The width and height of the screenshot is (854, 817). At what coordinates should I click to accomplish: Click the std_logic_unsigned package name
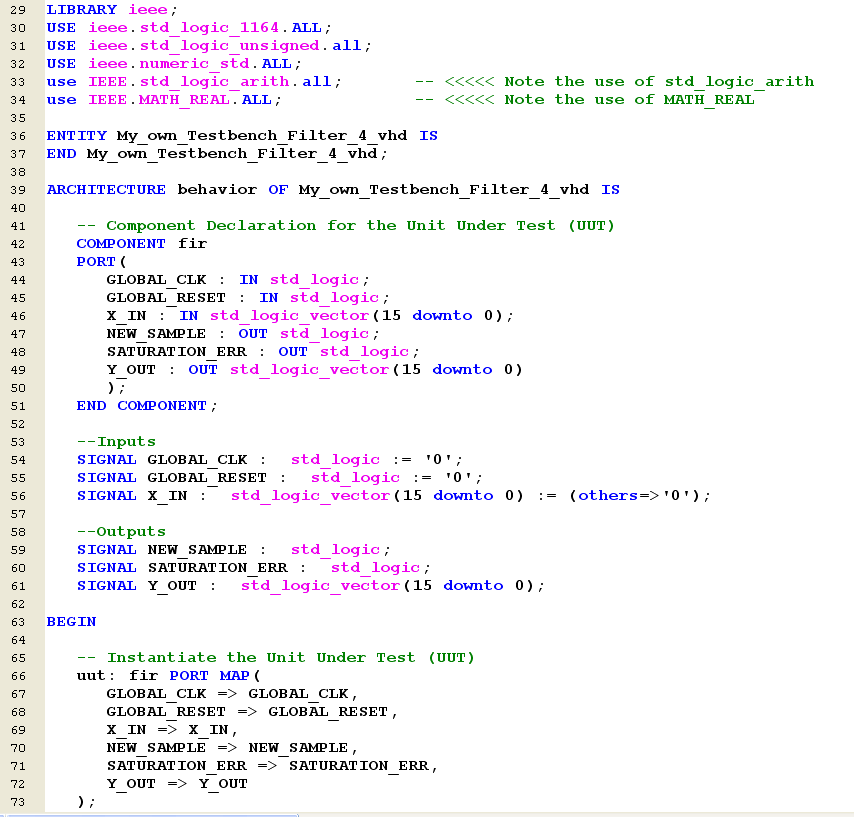point(230,46)
